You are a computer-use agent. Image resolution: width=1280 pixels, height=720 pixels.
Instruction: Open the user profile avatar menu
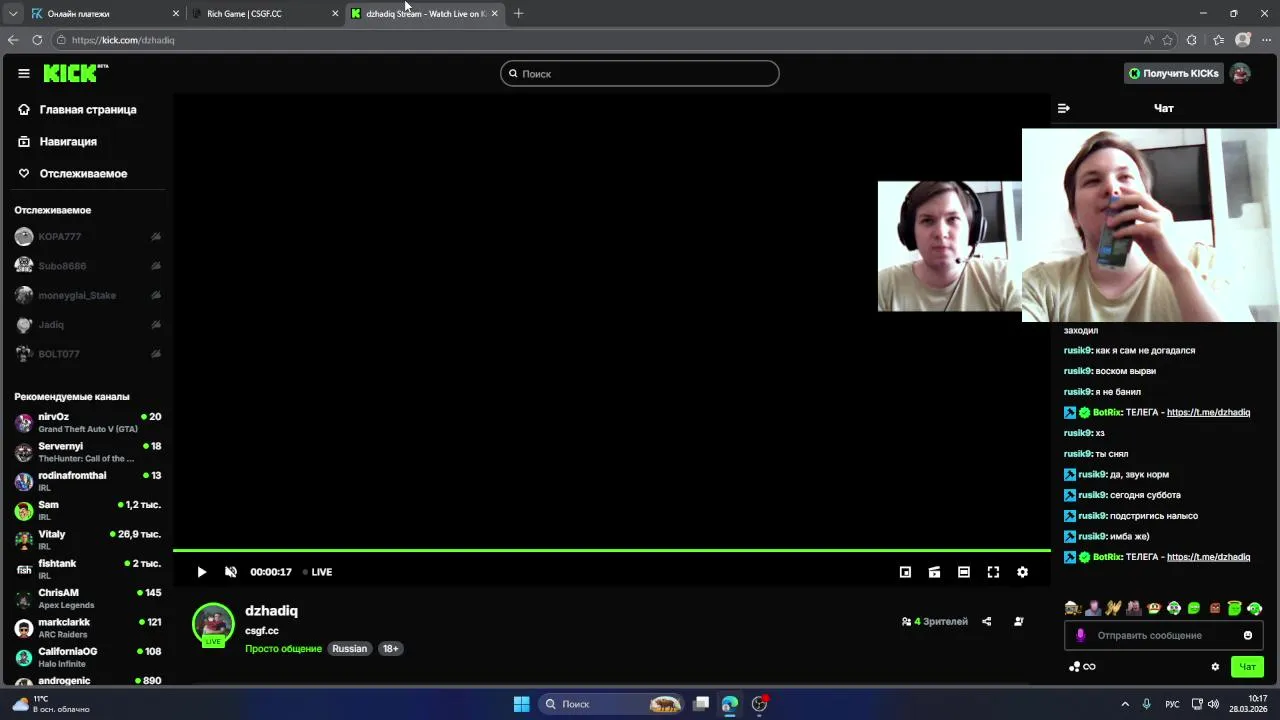coord(1241,73)
